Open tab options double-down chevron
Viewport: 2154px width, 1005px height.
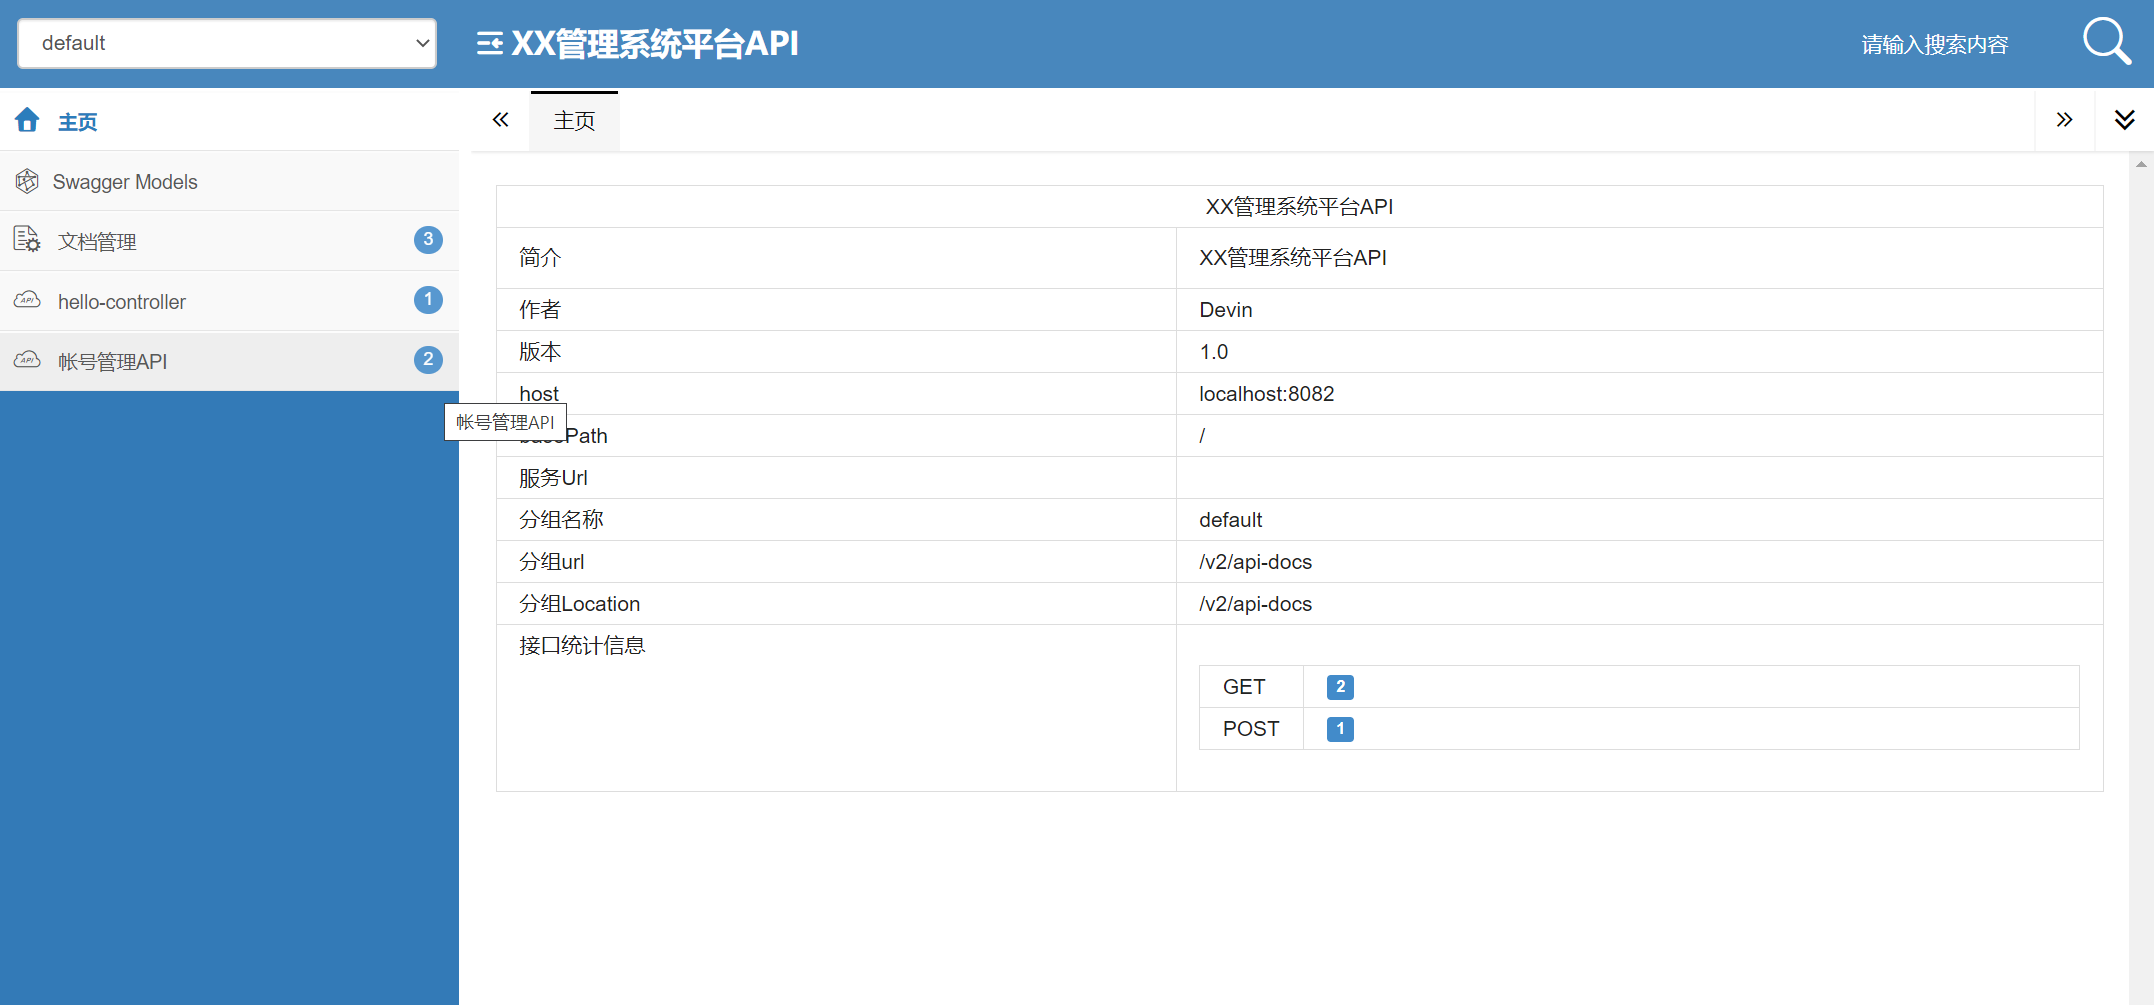tap(2125, 120)
